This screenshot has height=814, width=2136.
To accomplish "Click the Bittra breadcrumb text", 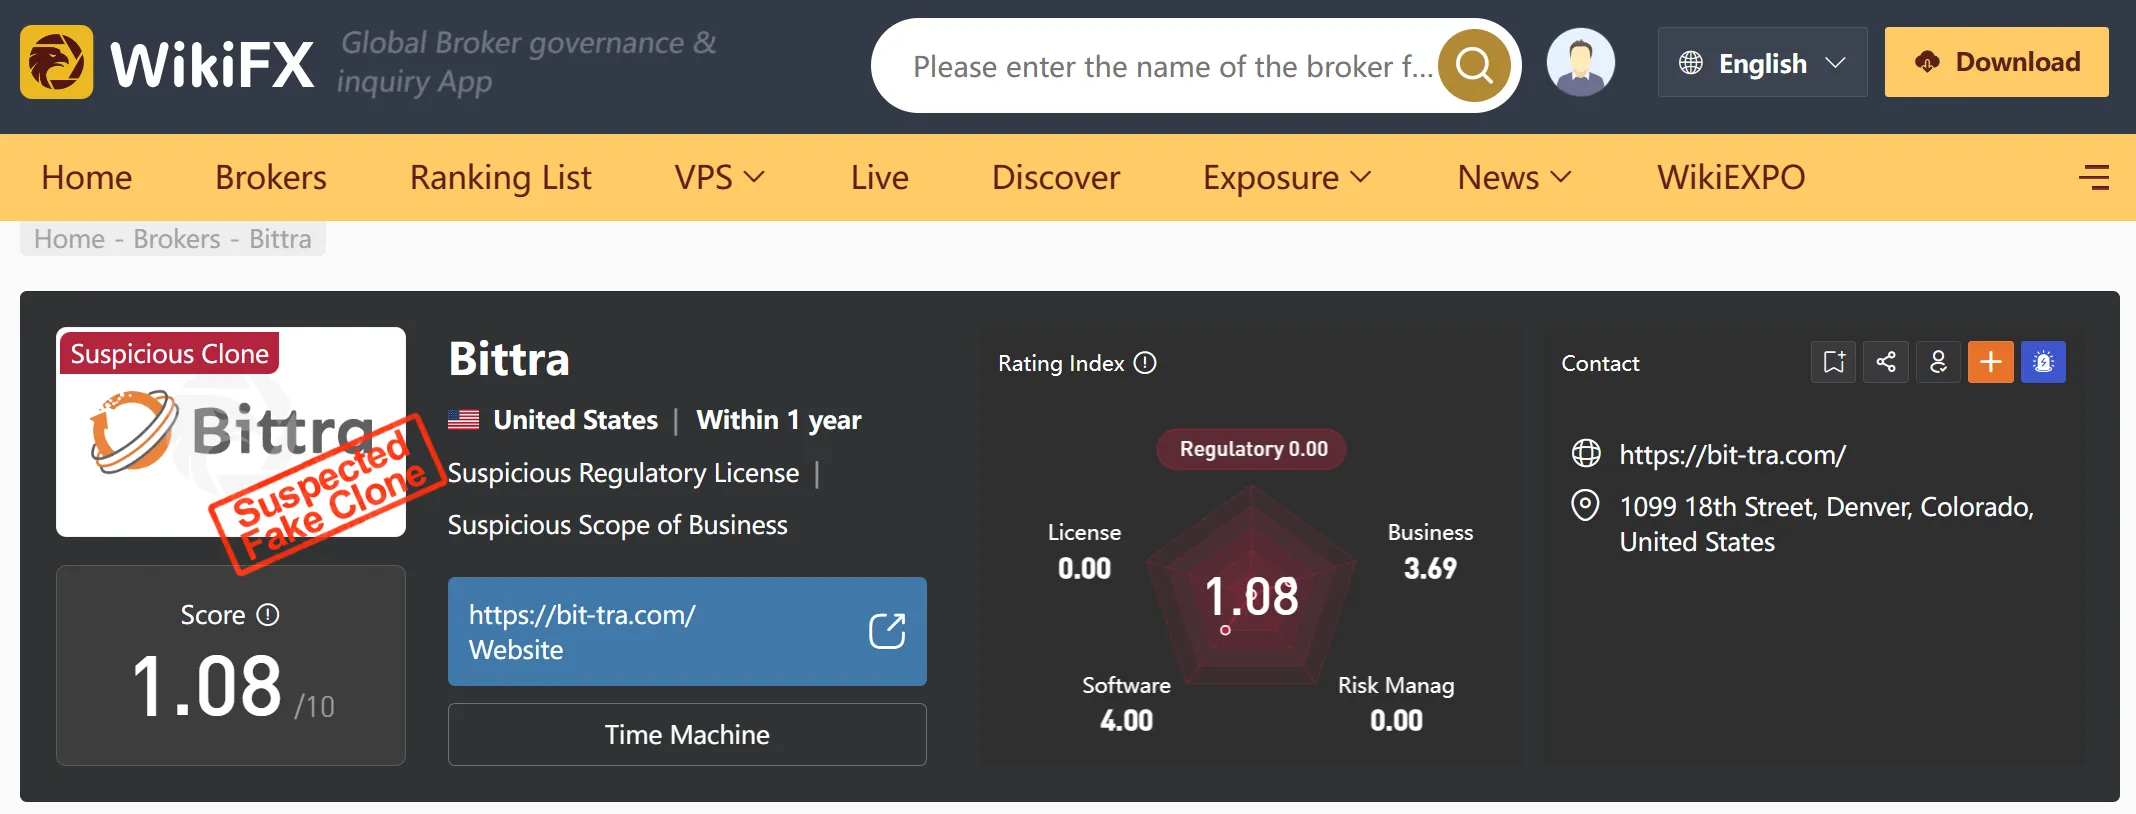I will pyautogui.click(x=280, y=239).
